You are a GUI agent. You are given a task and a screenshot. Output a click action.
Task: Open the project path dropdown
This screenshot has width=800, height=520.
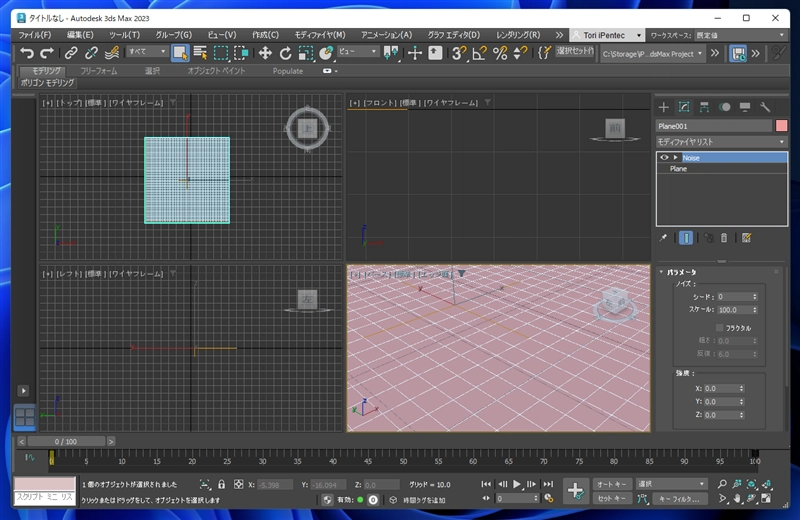click(653, 54)
